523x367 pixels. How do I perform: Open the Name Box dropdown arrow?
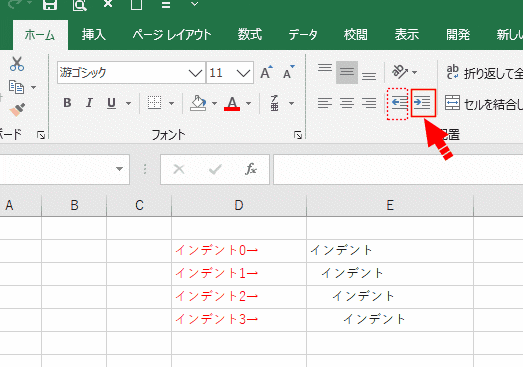pyautogui.click(x=119, y=169)
